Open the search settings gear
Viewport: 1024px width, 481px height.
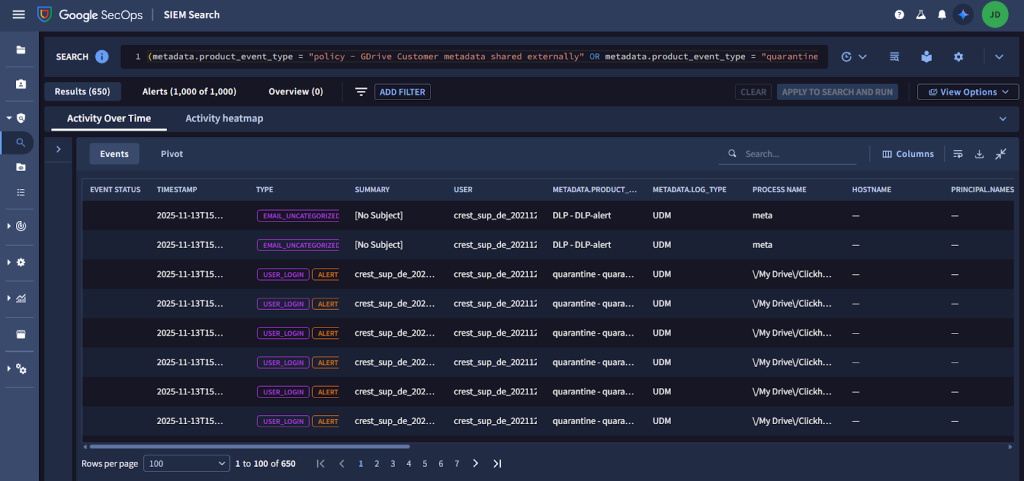958,57
